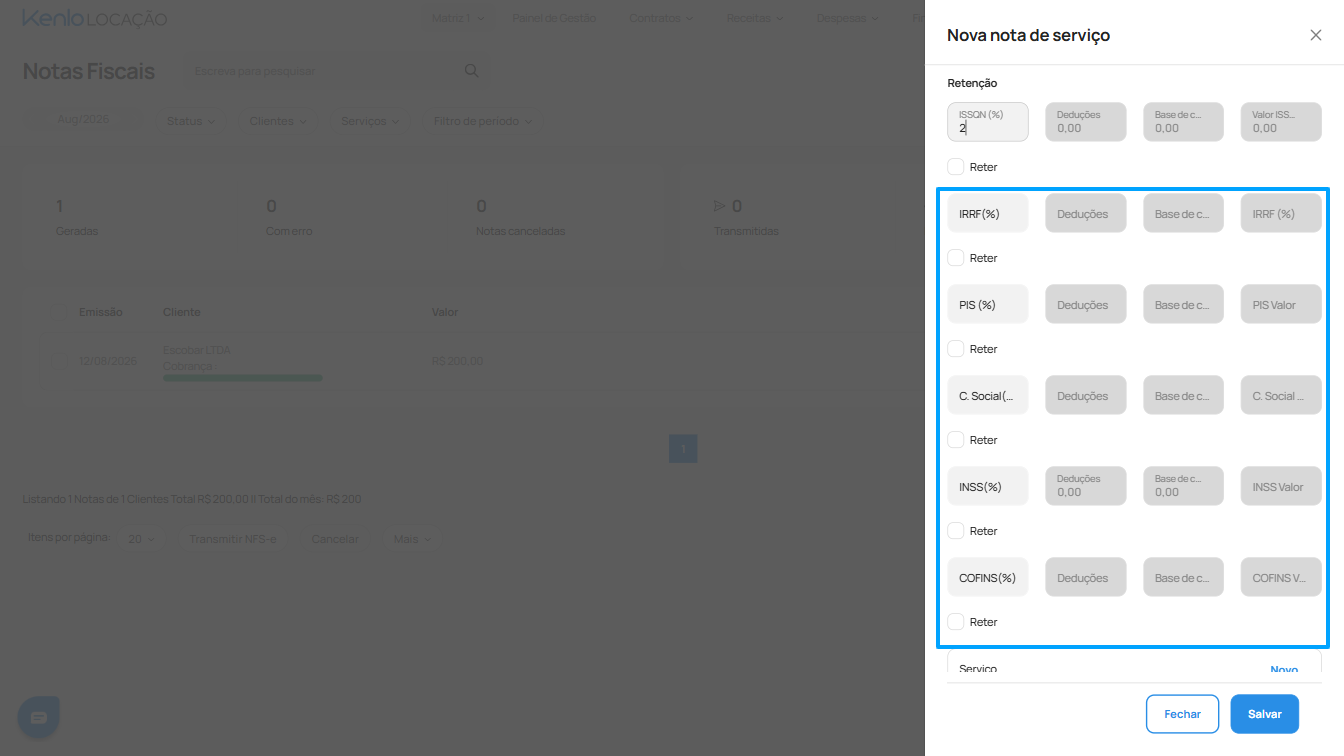Click the Geradas counter label
1344x756 pixels.
pyautogui.click(x=77, y=231)
